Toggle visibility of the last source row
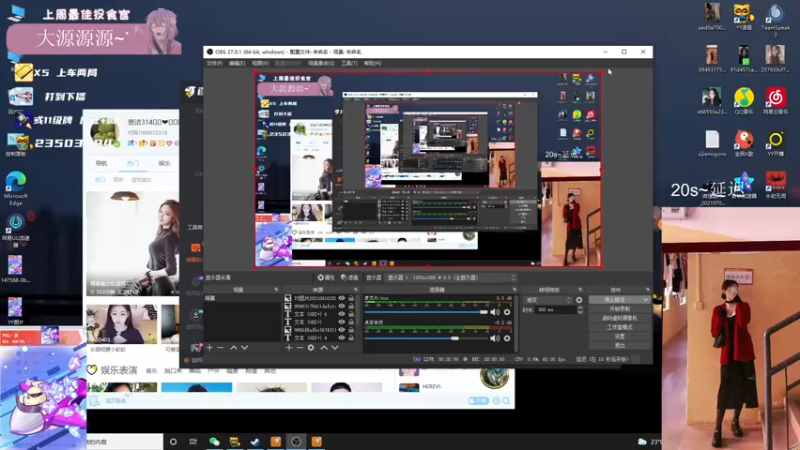Screen dimensions: 800x450 coord(342,338)
